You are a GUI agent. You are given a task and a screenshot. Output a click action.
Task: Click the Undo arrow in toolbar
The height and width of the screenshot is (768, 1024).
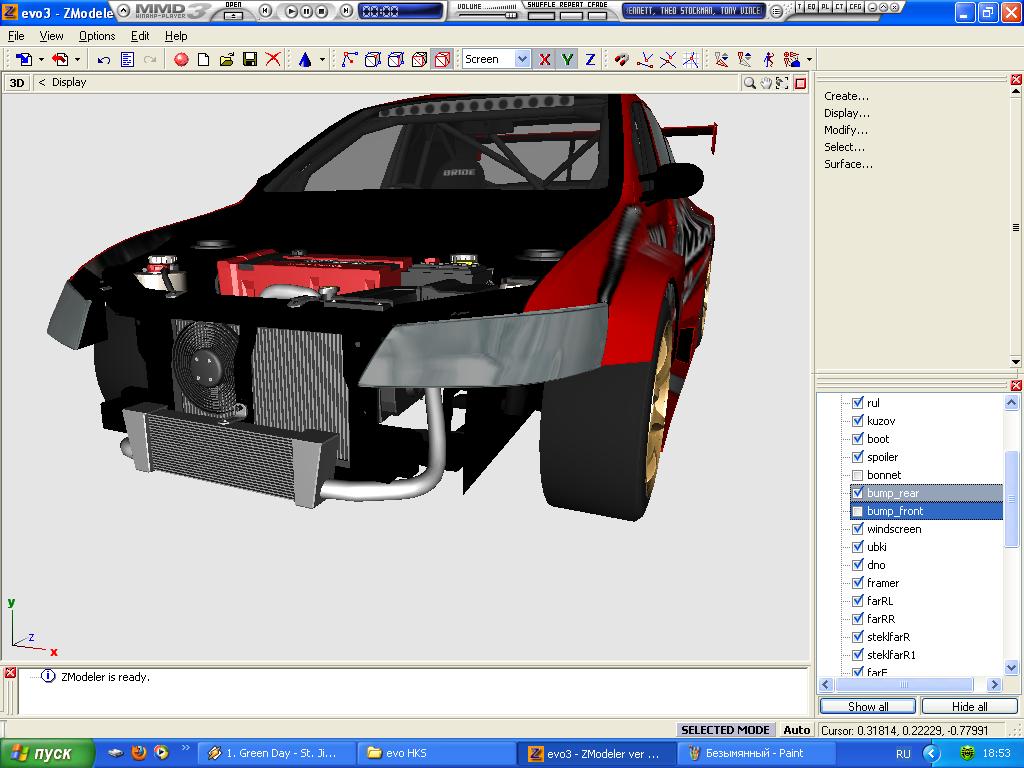point(104,60)
